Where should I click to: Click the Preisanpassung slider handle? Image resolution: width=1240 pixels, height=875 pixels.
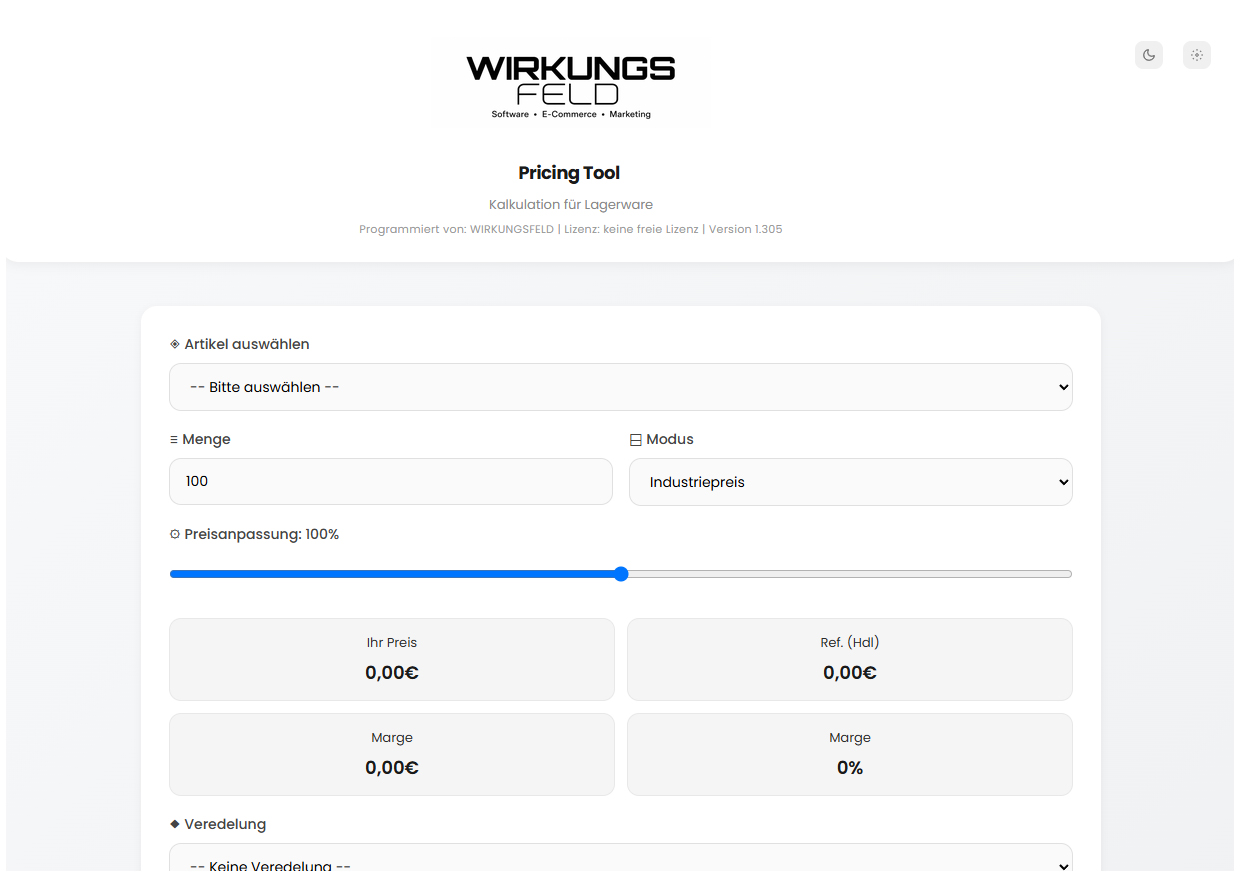pos(621,574)
